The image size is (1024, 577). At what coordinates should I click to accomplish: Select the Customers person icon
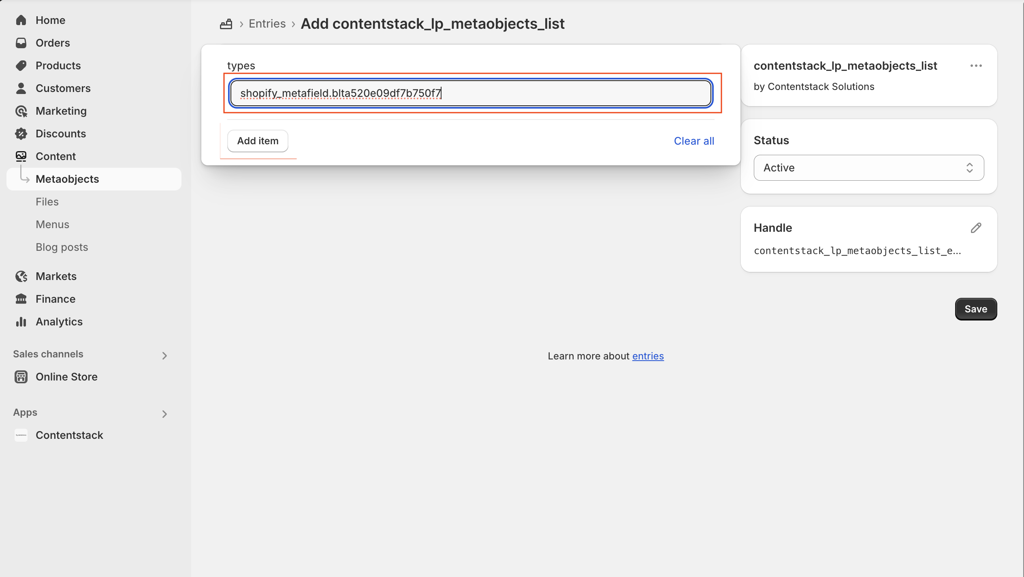click(x=19, y=88)
